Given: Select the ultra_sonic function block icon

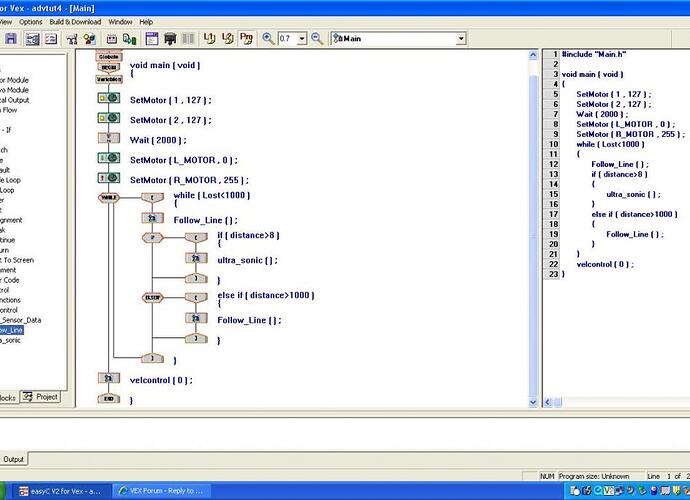Looking at the screenshot, I should [196, 258].
